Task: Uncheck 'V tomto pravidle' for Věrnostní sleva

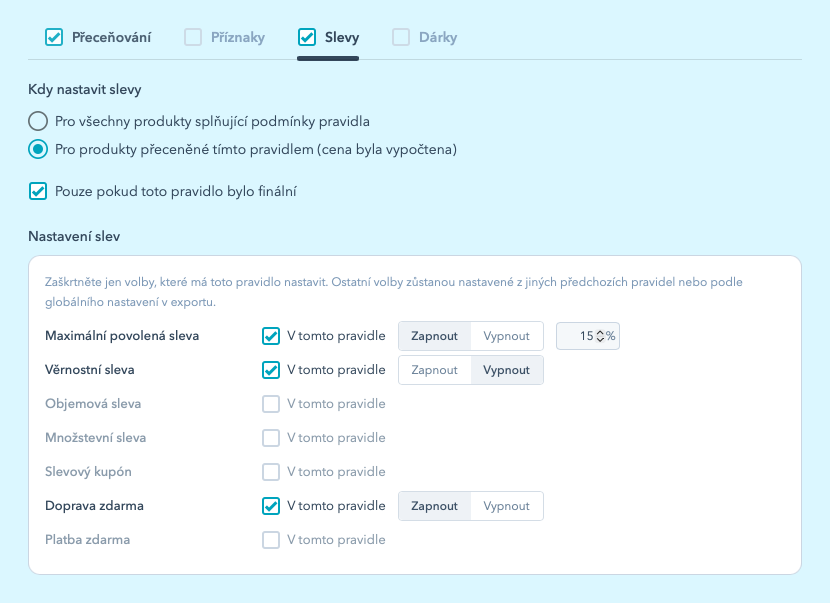Action: 271,370
